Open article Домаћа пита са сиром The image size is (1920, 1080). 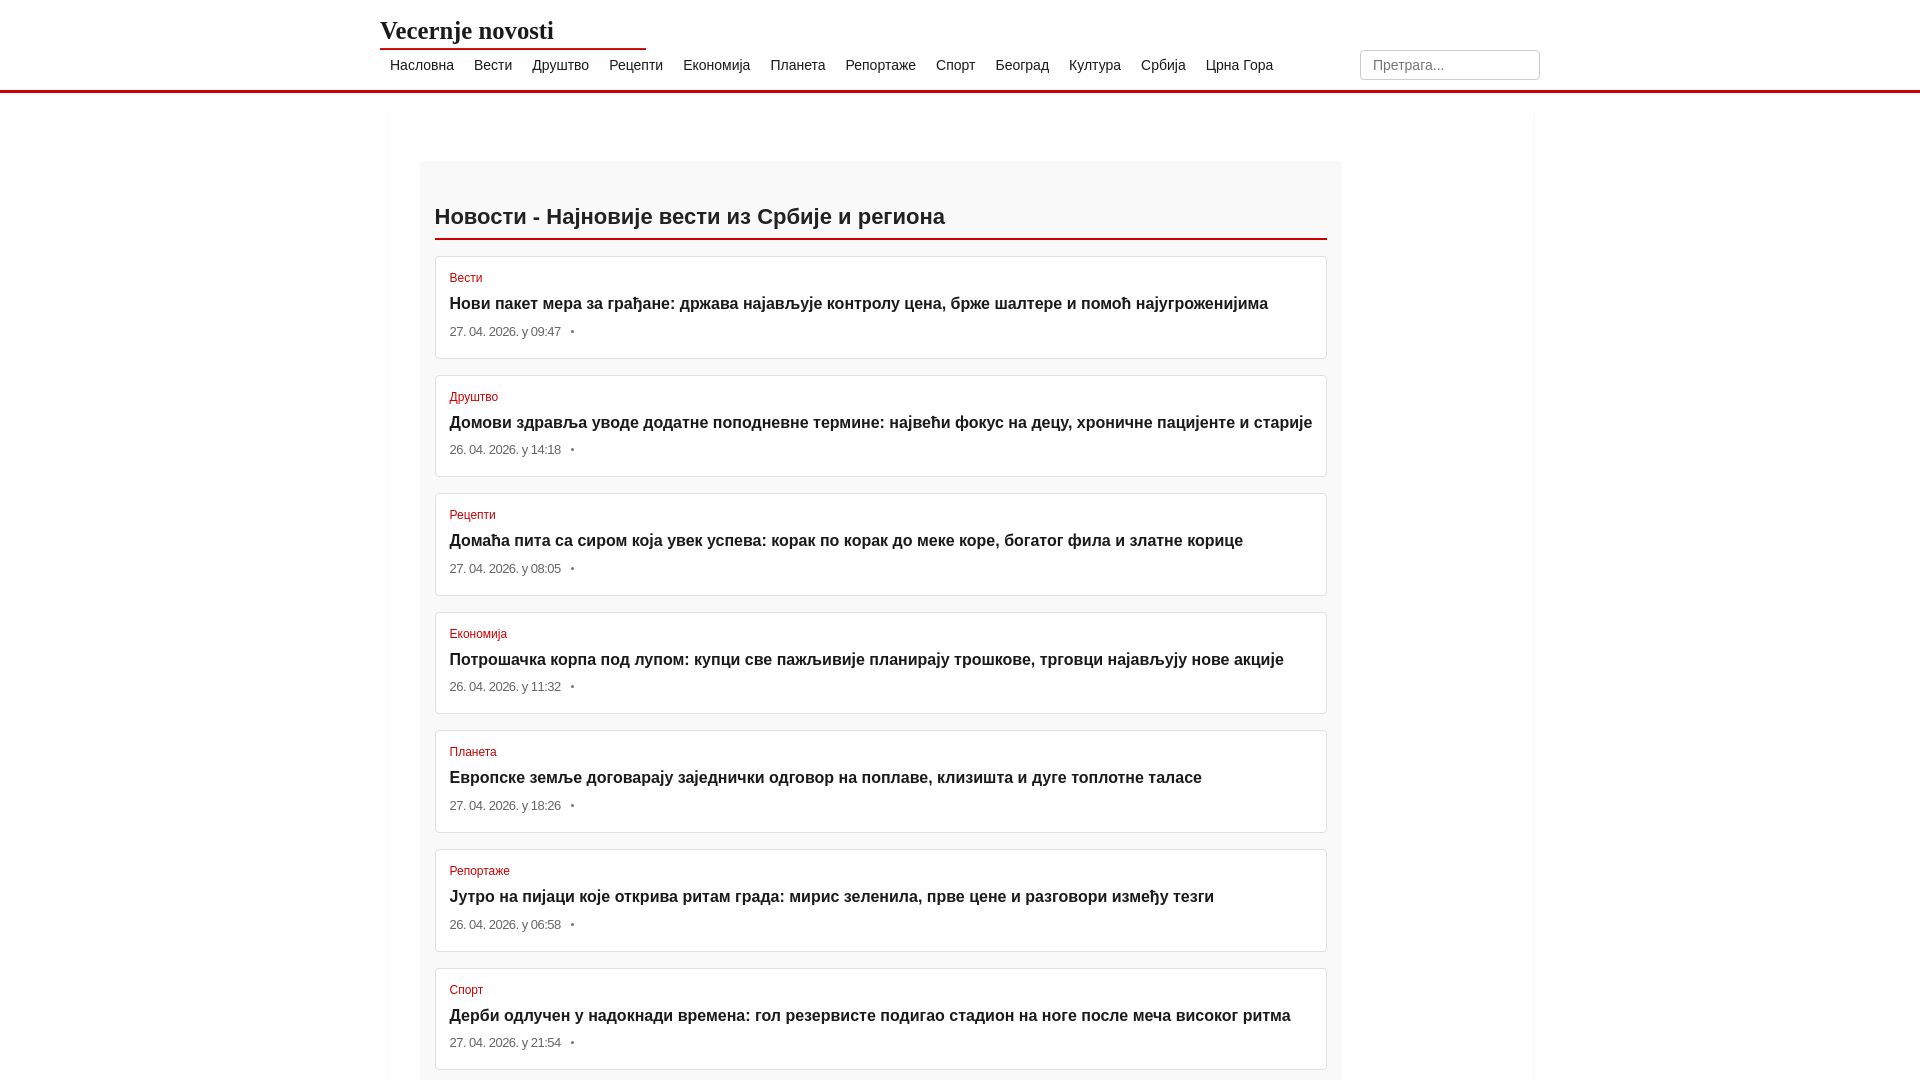(846, 541)
